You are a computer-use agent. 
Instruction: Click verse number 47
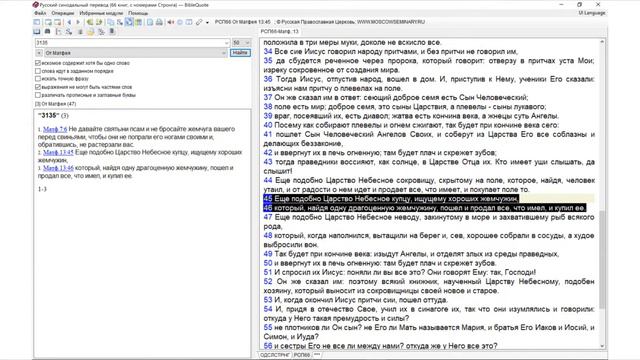coord(268,217)
